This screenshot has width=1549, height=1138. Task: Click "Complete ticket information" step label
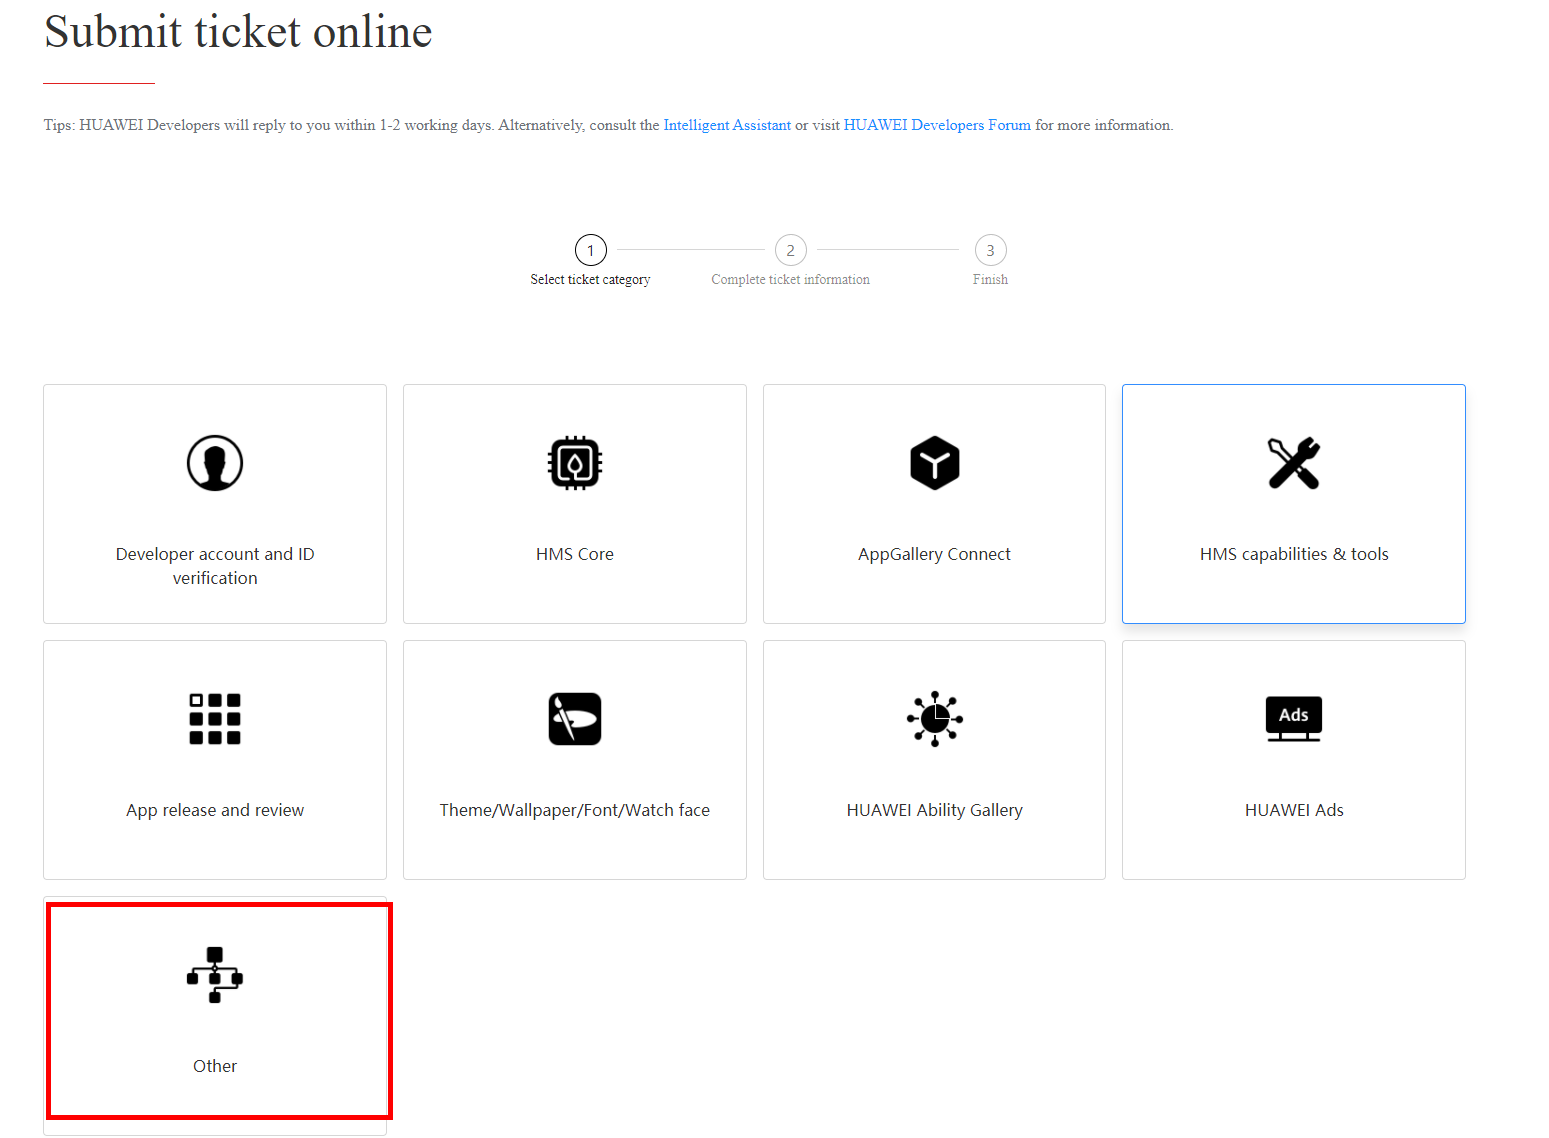(791, 280)
